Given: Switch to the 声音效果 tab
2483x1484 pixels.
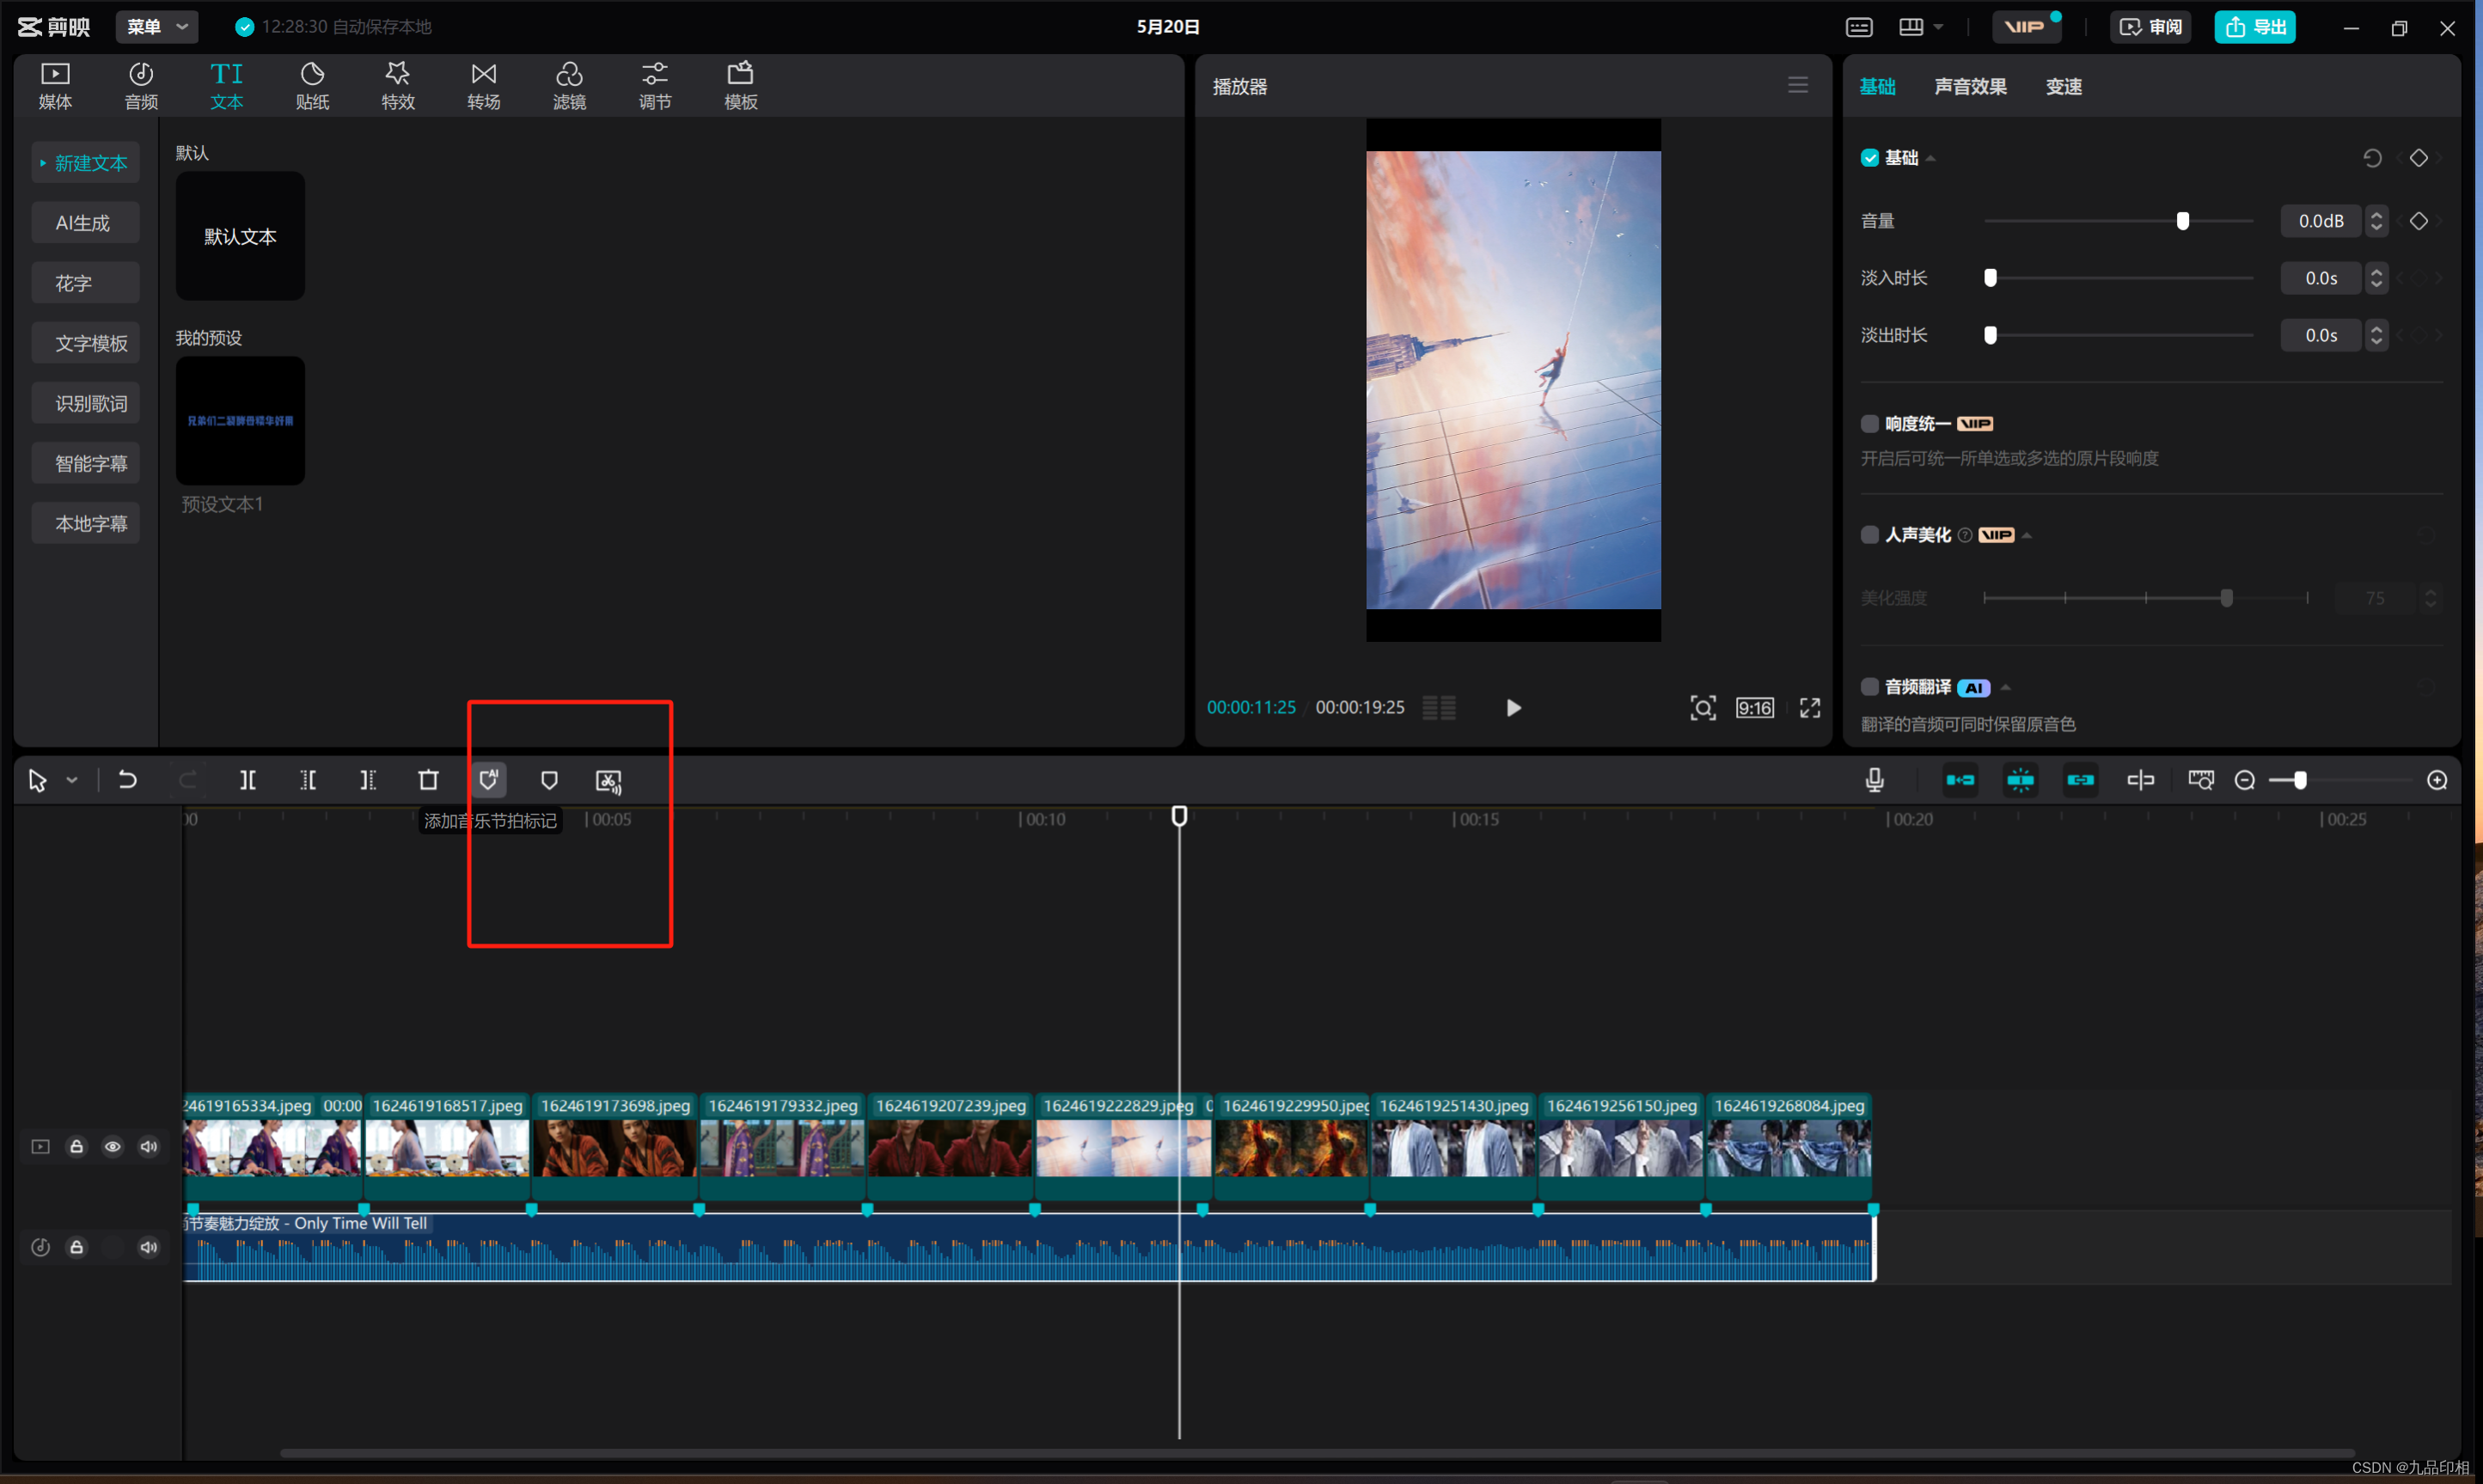Looking at the screenshot, I should click(x=1969, y=86).
